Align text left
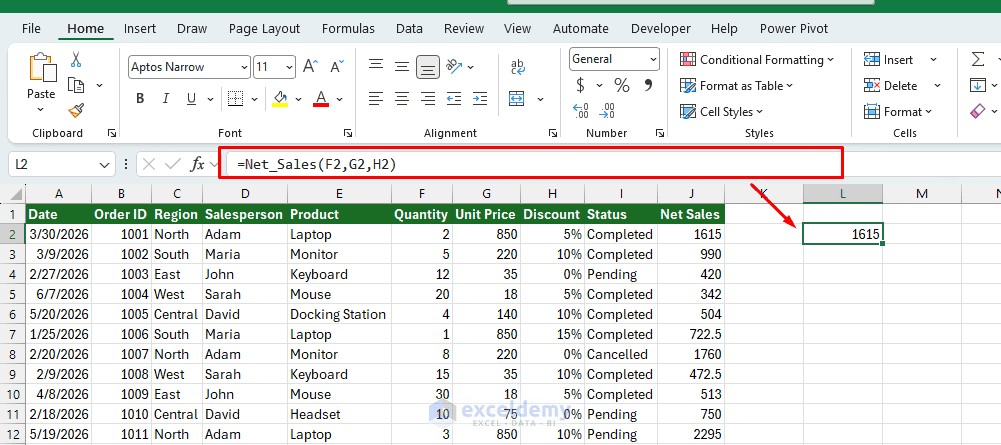1001x445 pixels. click(x=376, y=99)
